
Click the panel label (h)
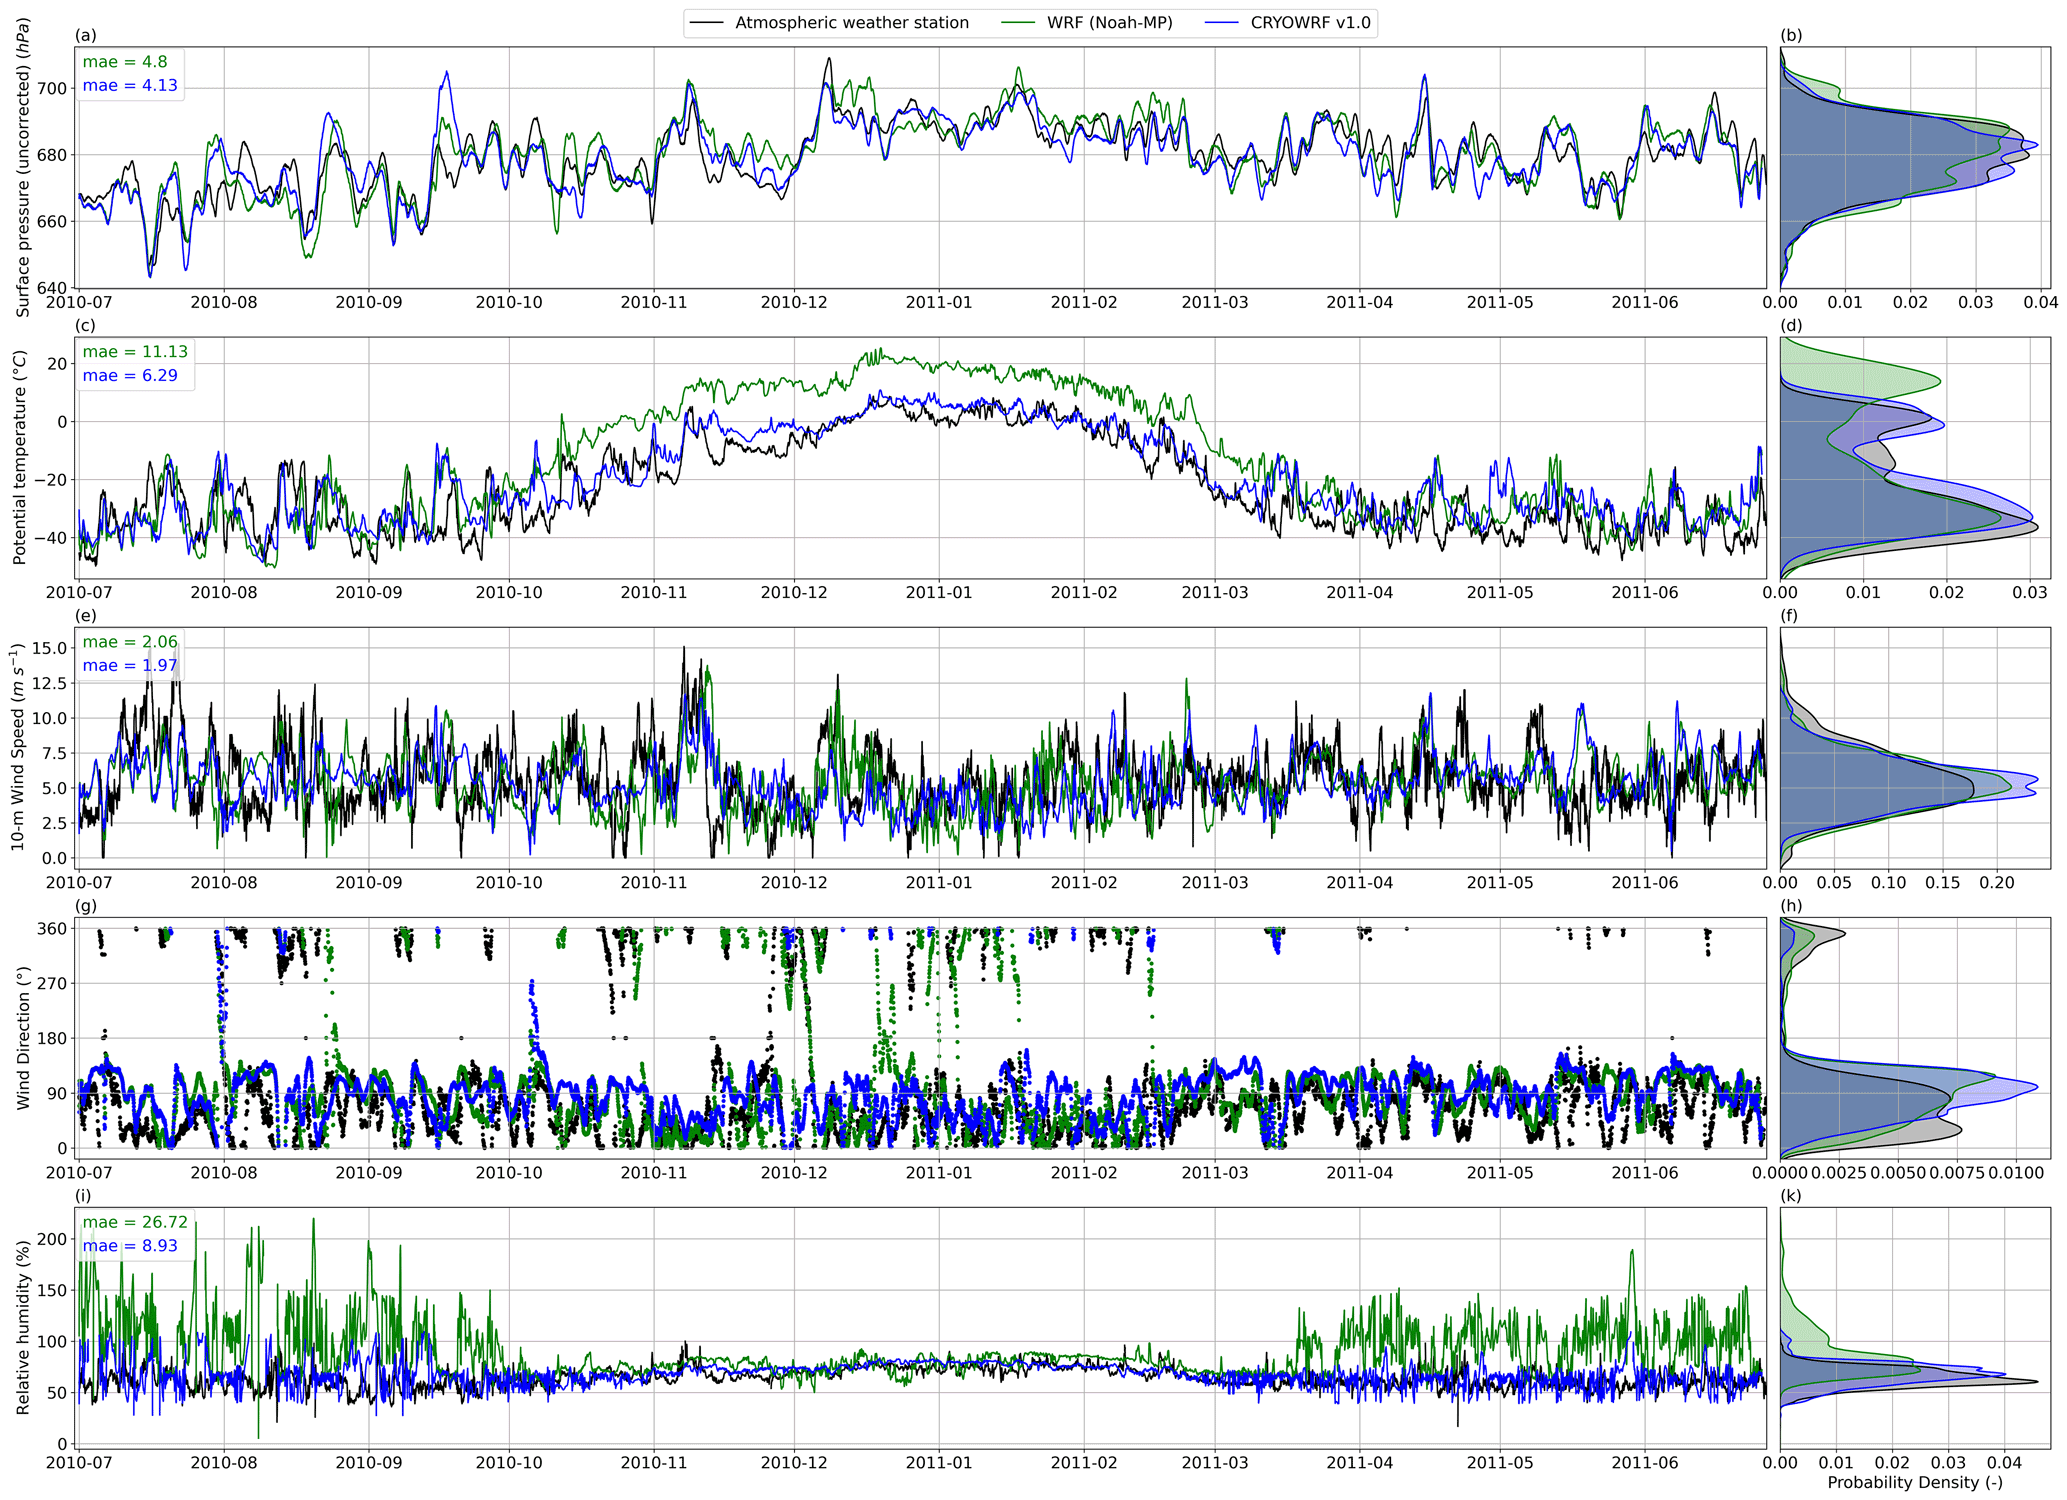tap(1791, 906)
